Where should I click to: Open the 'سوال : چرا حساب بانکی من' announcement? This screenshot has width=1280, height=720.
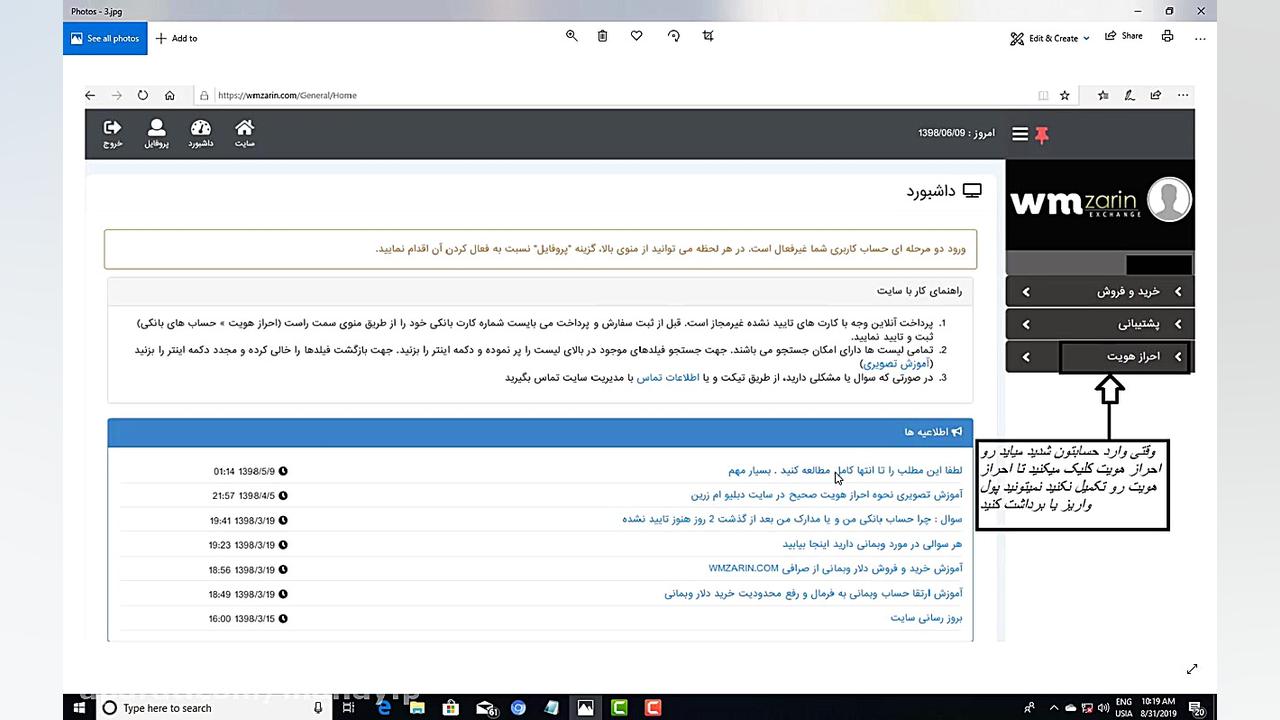click(x=792, y=520)
